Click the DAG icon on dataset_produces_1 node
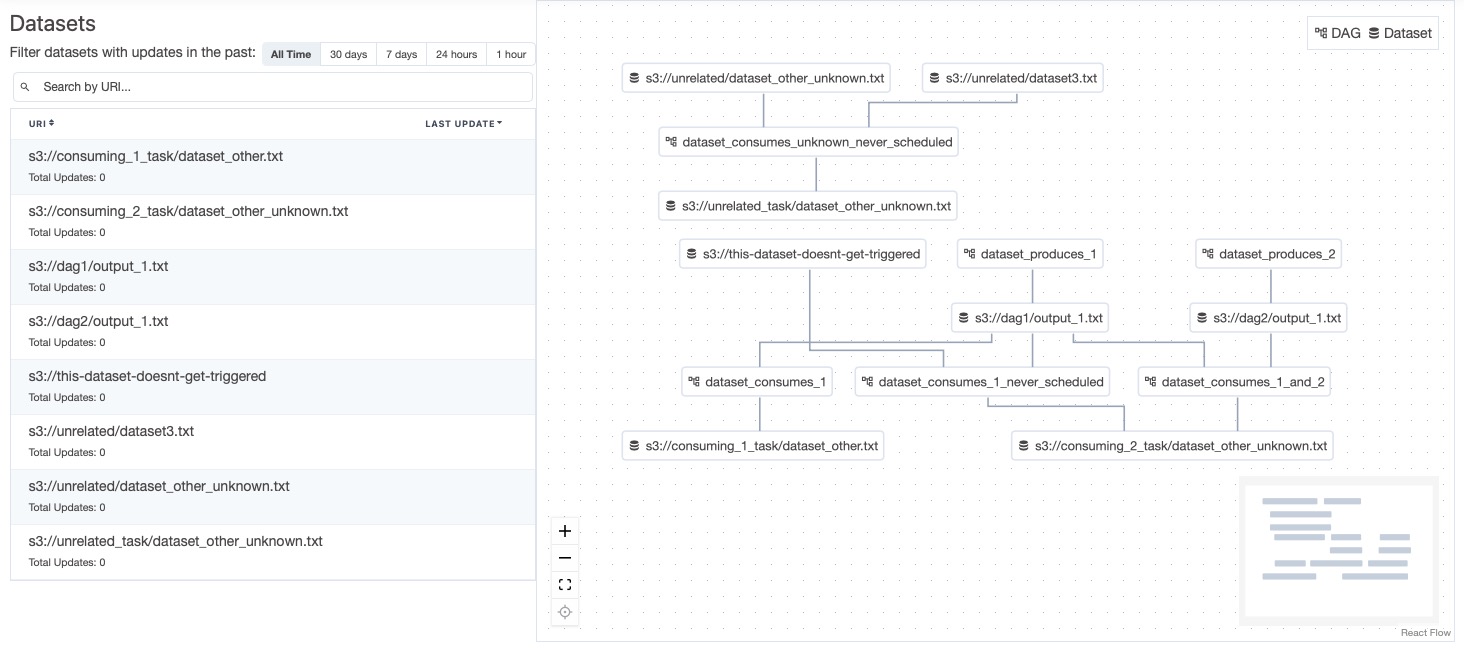This screenshot has width=1464, height=648. coord(969,254)
